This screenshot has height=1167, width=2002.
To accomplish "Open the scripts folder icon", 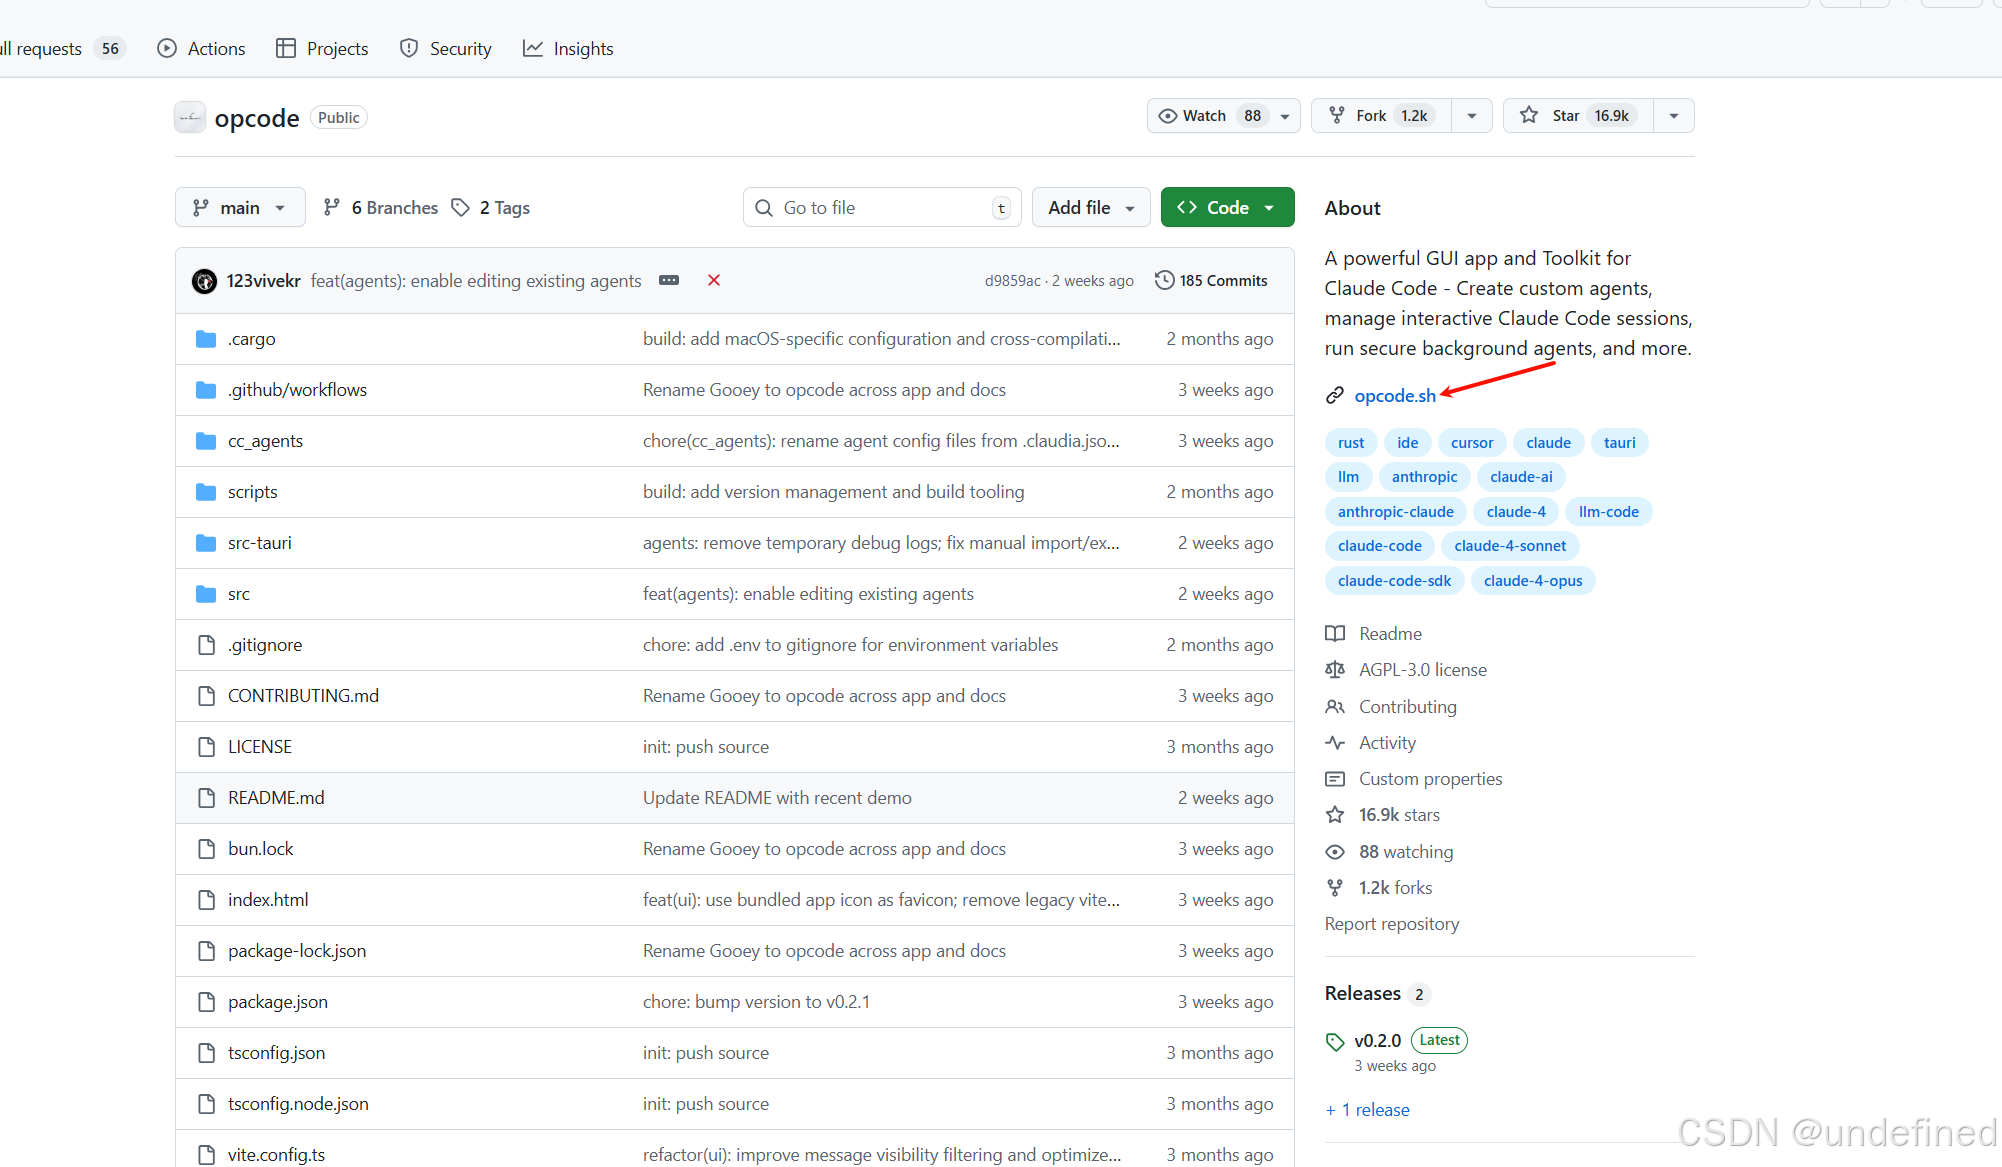I will 206,492.
